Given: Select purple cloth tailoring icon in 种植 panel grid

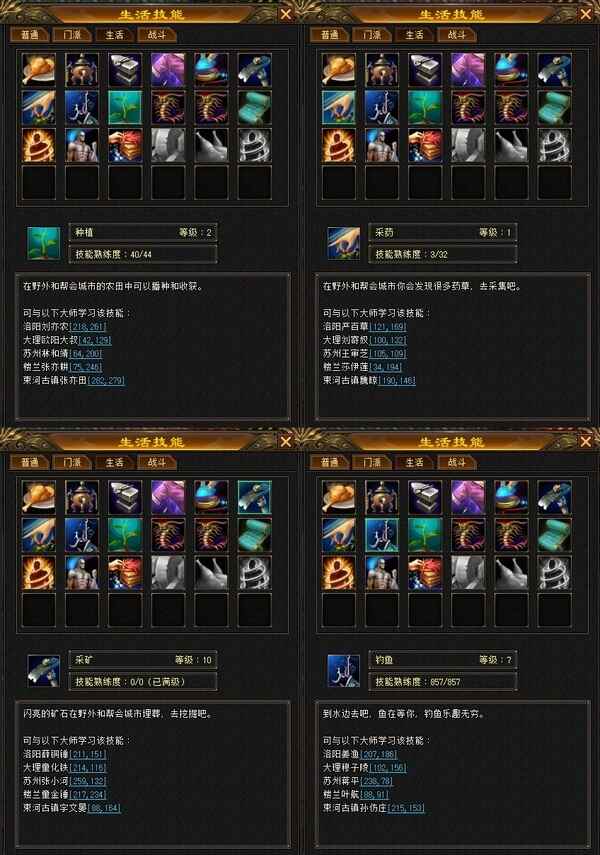Looking at the screenshot, I should click(x=168, y=70).
